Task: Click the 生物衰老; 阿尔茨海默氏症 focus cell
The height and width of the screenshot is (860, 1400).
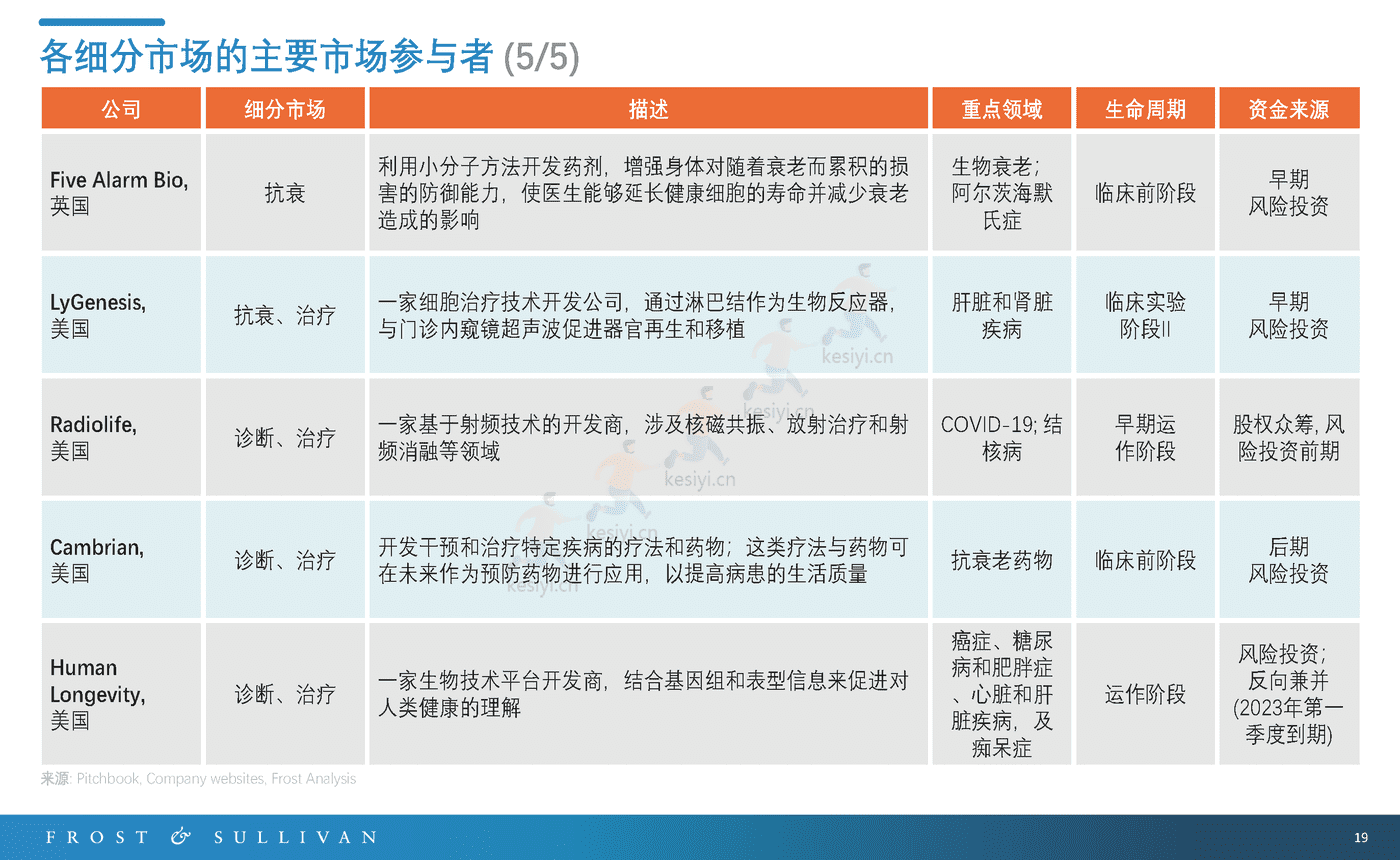Action: [1001, 192]
